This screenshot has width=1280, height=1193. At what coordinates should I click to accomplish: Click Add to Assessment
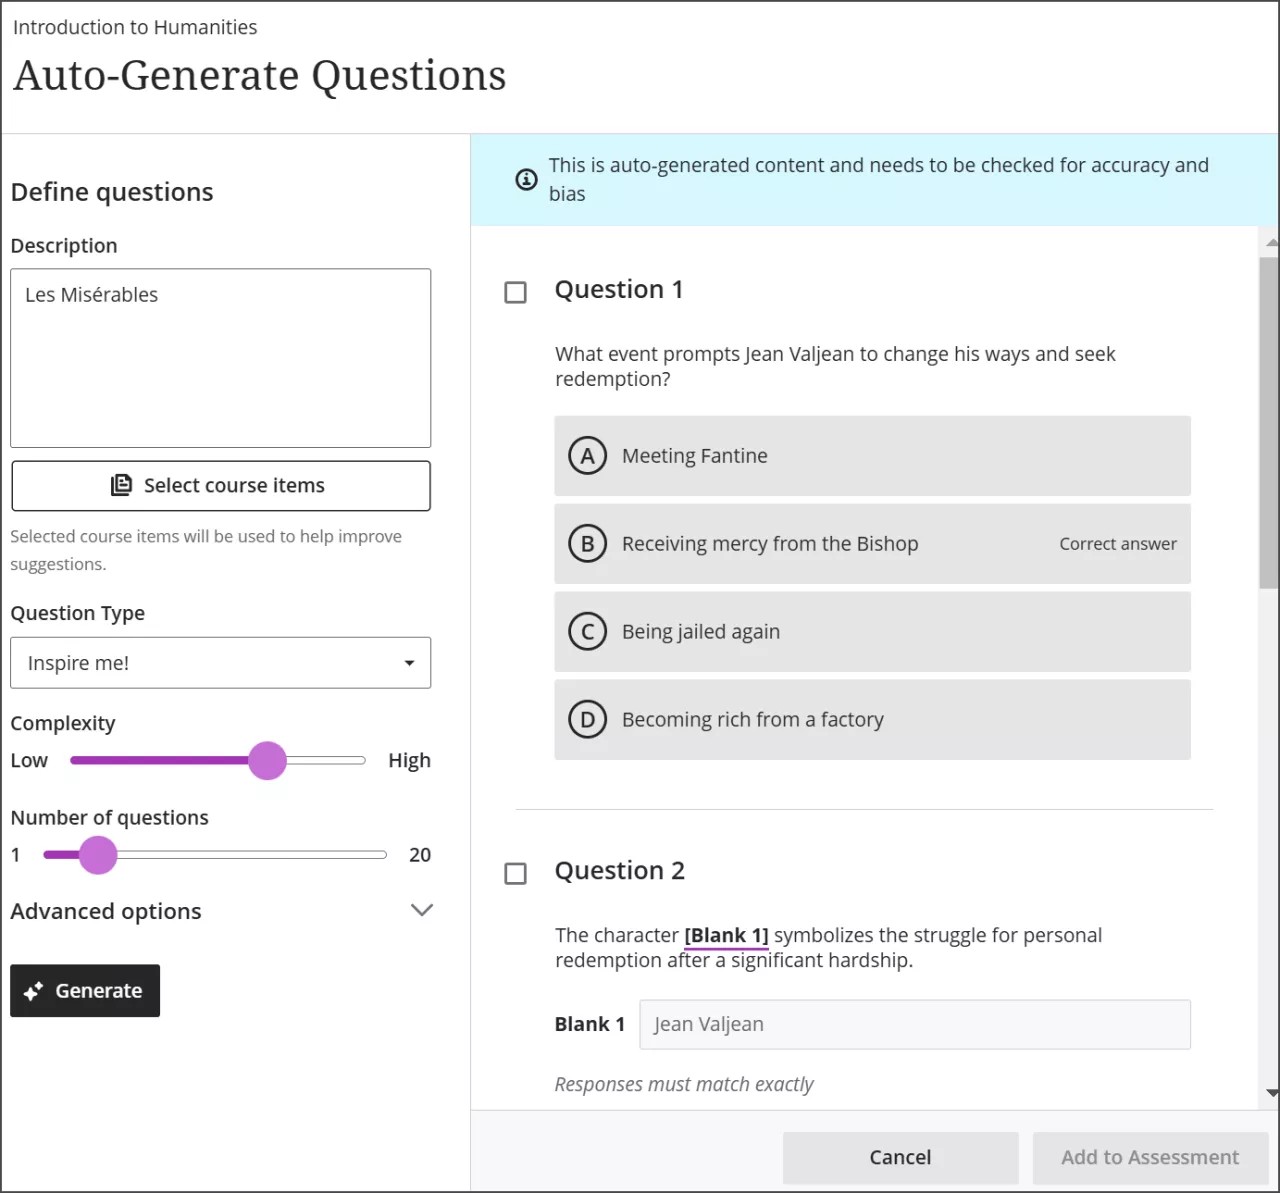[1150, 1157]
